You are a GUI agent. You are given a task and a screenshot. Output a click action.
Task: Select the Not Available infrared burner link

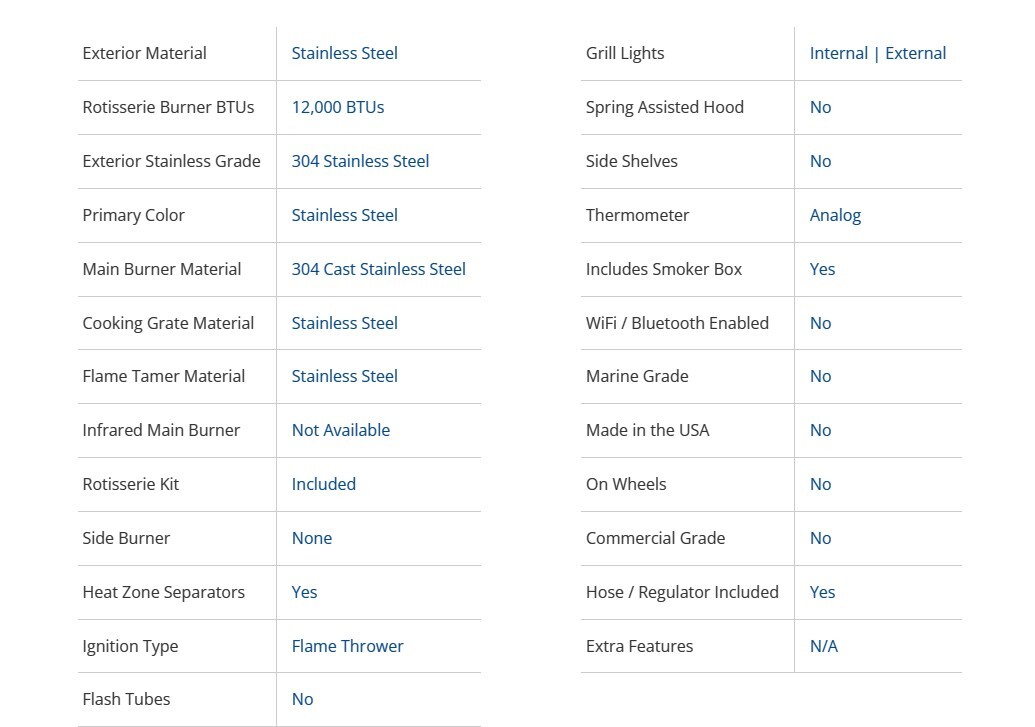click(x=340, y=430)
